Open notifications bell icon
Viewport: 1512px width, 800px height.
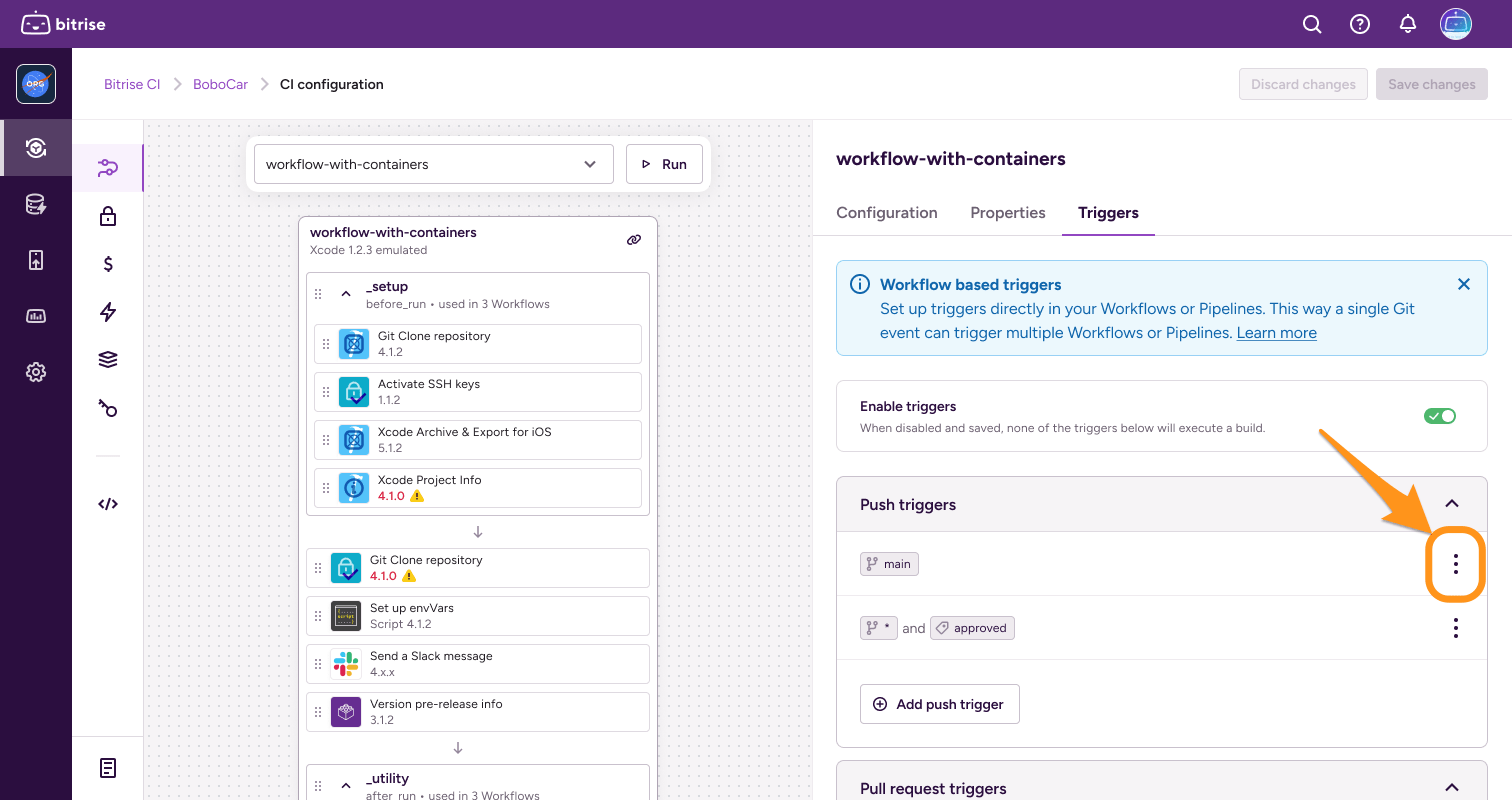pyautogui.click(x=1408, y=24)
